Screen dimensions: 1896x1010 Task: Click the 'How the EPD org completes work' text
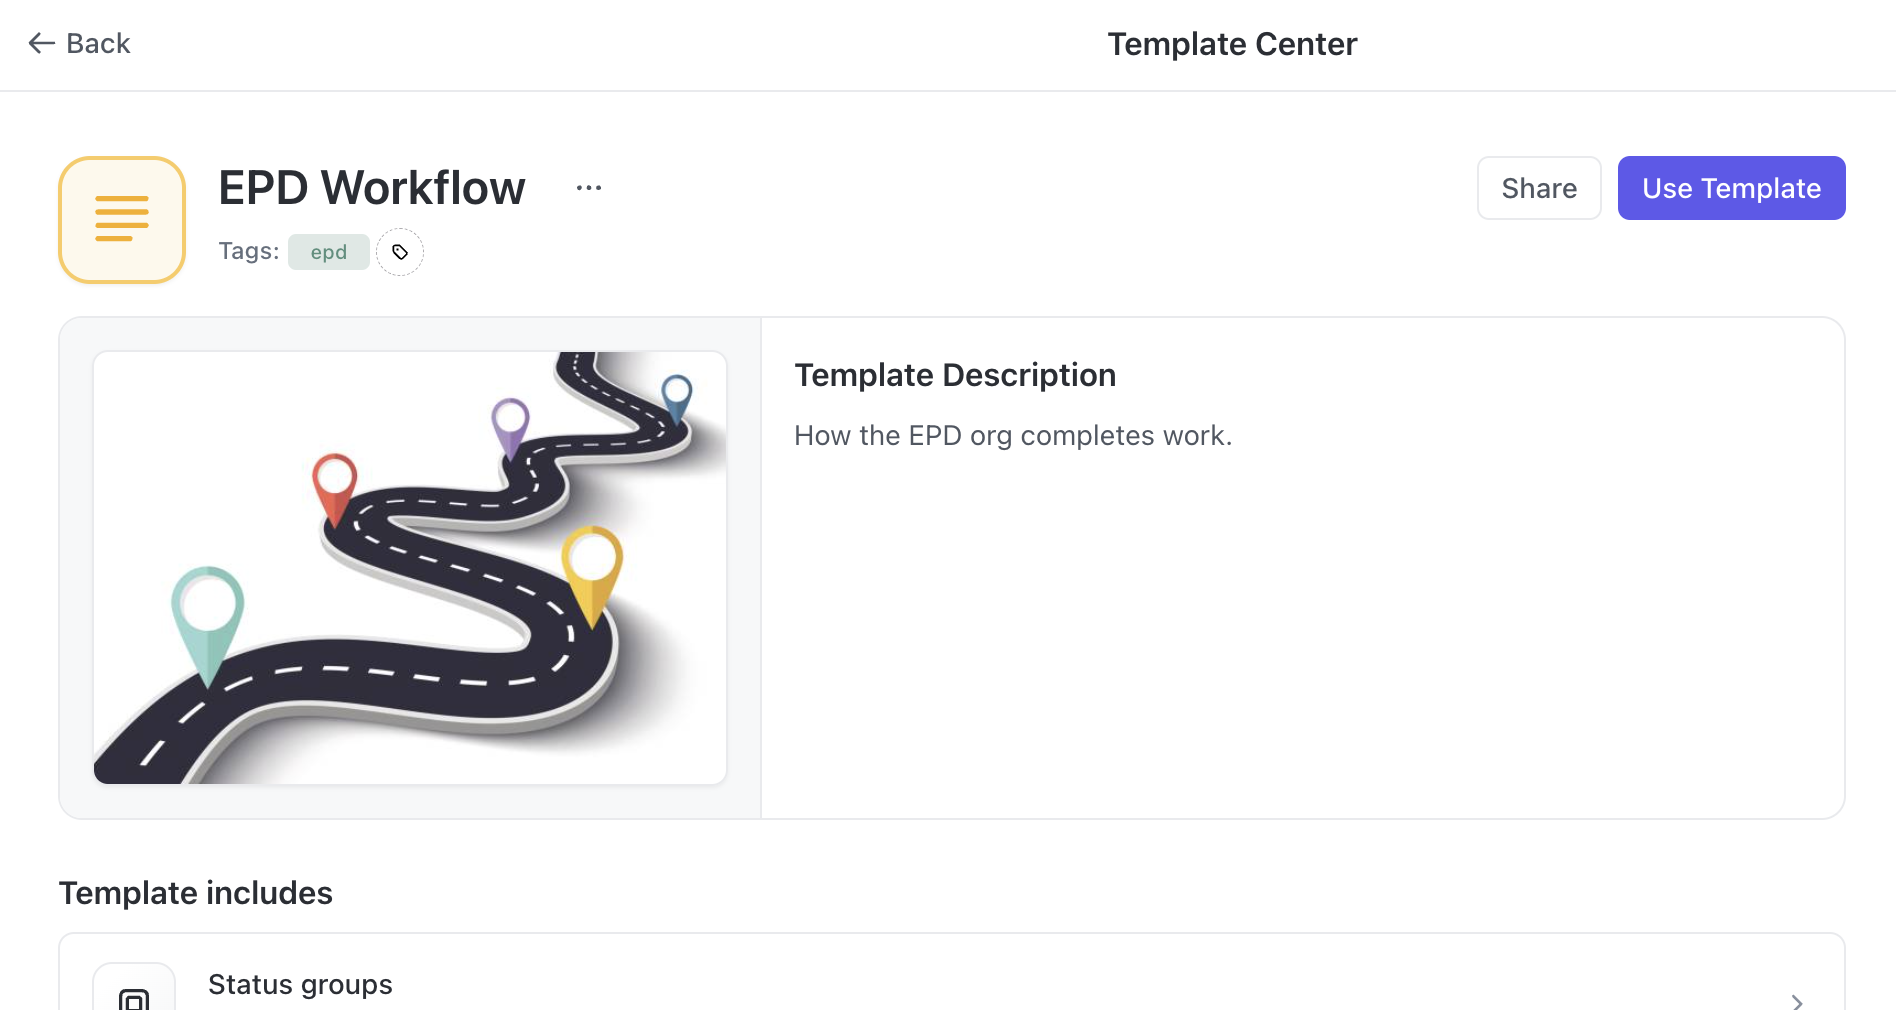point(1013,436)
